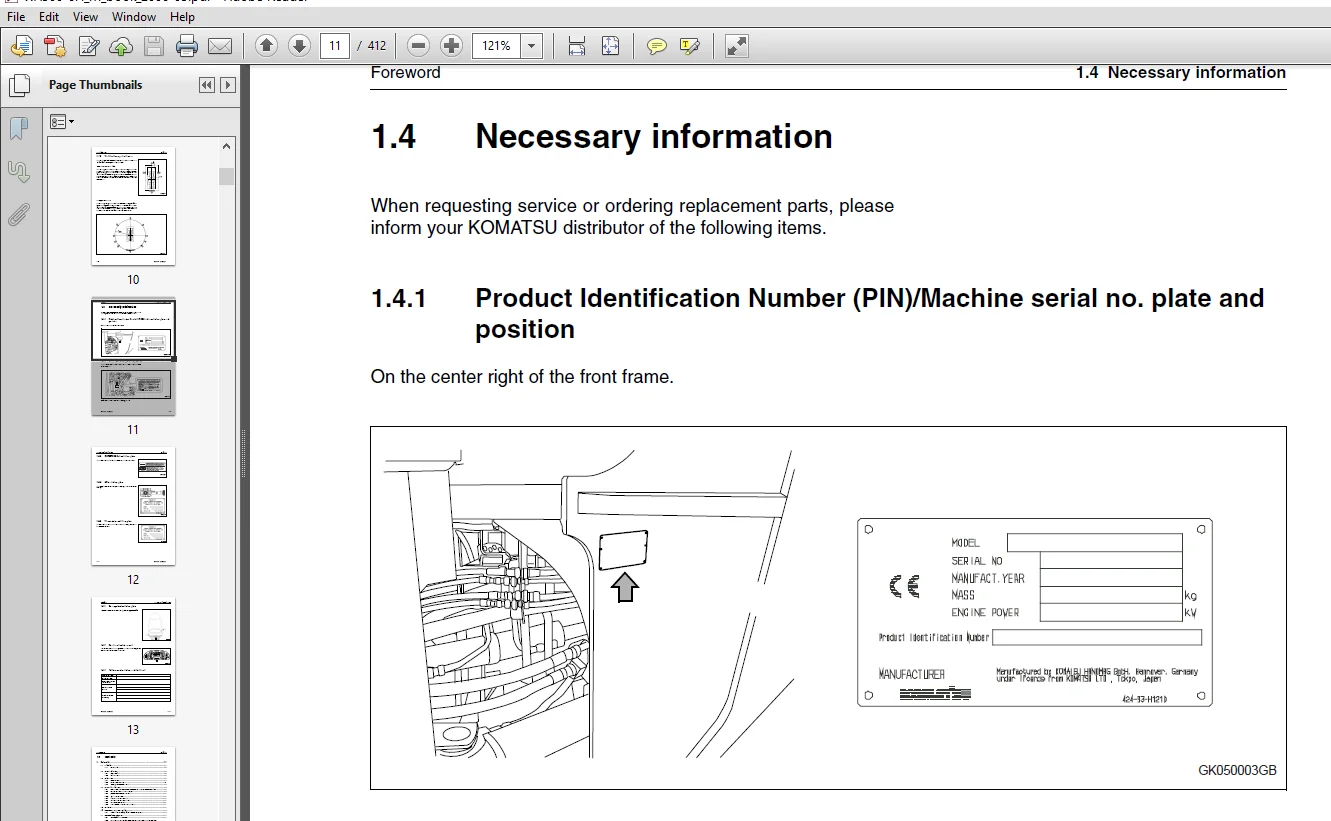Open the zoom level dropdown arrow
Viewport: 1331px width, 821px height.
tap(532, 46)
